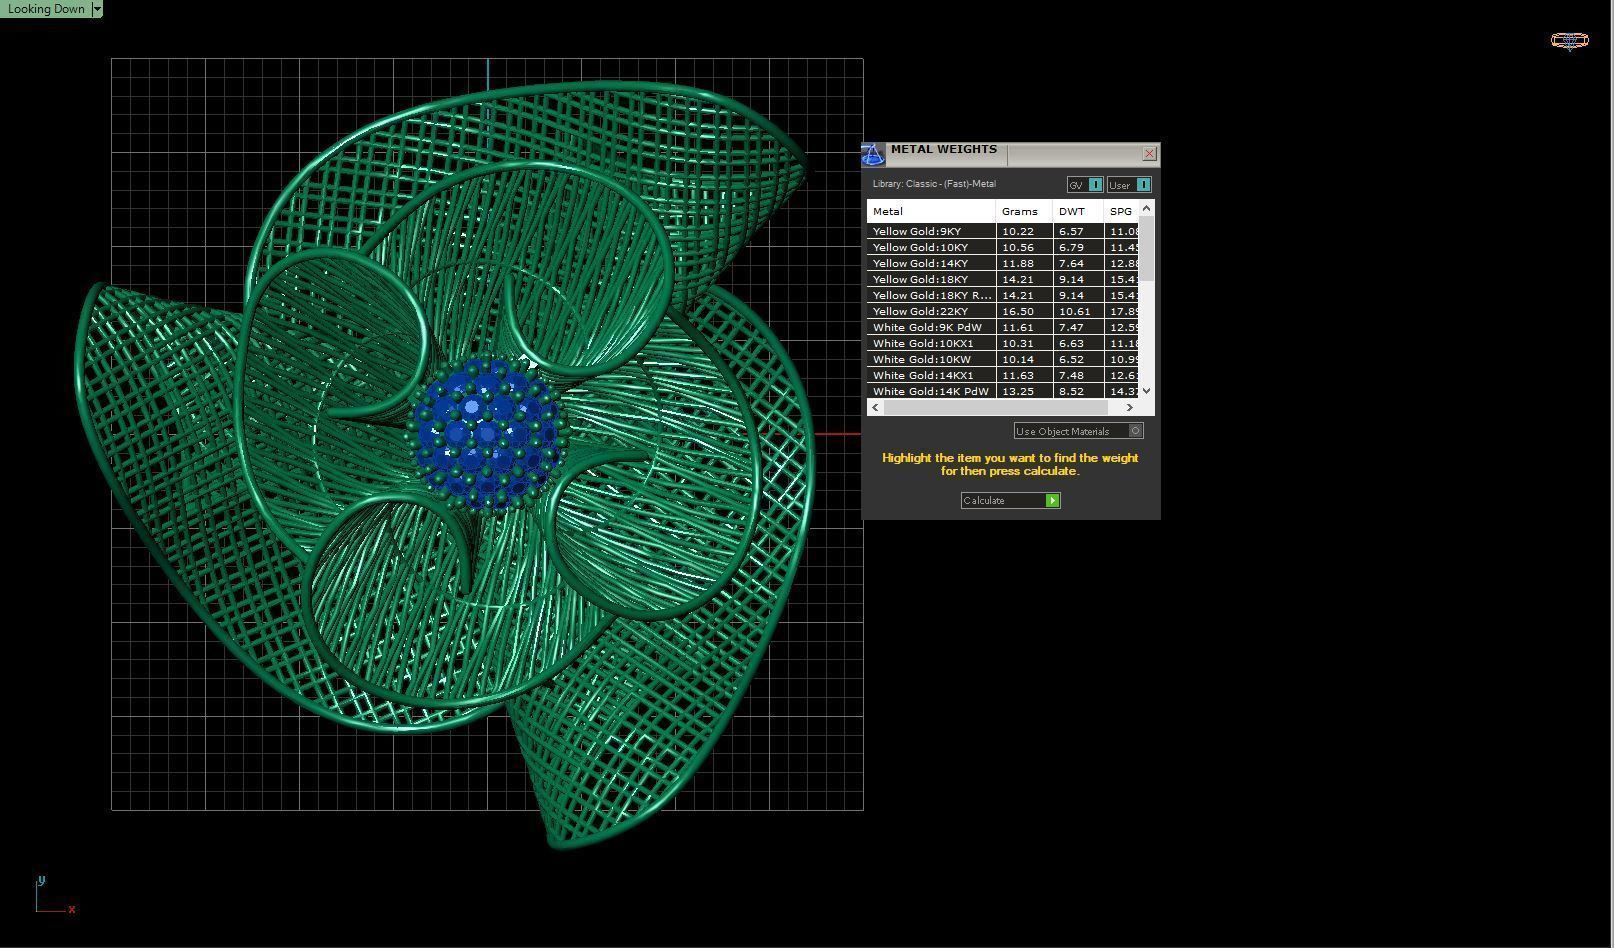The width and height of the screenshot is (1614, 948).
Task: Click the Metal column header
Action: pos(931,211)
